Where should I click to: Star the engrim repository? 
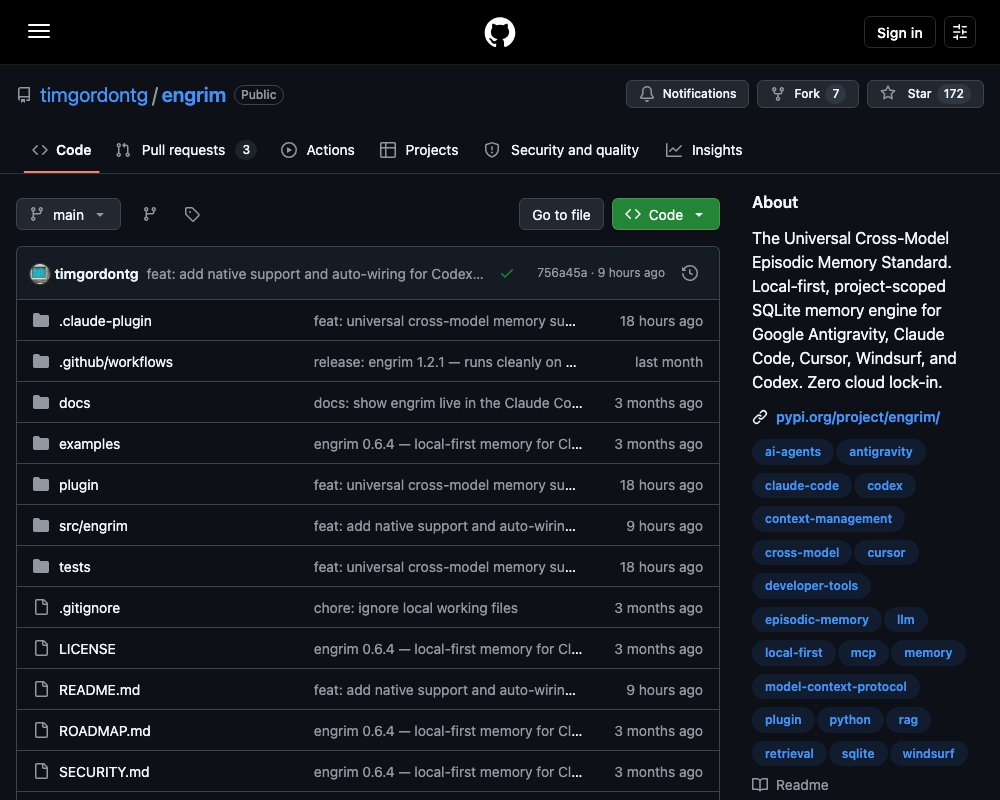pyautogui.click(x=925, y=94)
